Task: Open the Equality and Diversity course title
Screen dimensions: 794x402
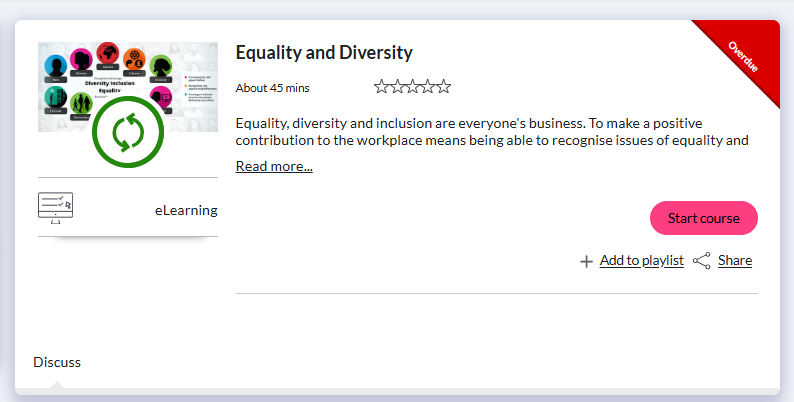Action: coord(324,53)
